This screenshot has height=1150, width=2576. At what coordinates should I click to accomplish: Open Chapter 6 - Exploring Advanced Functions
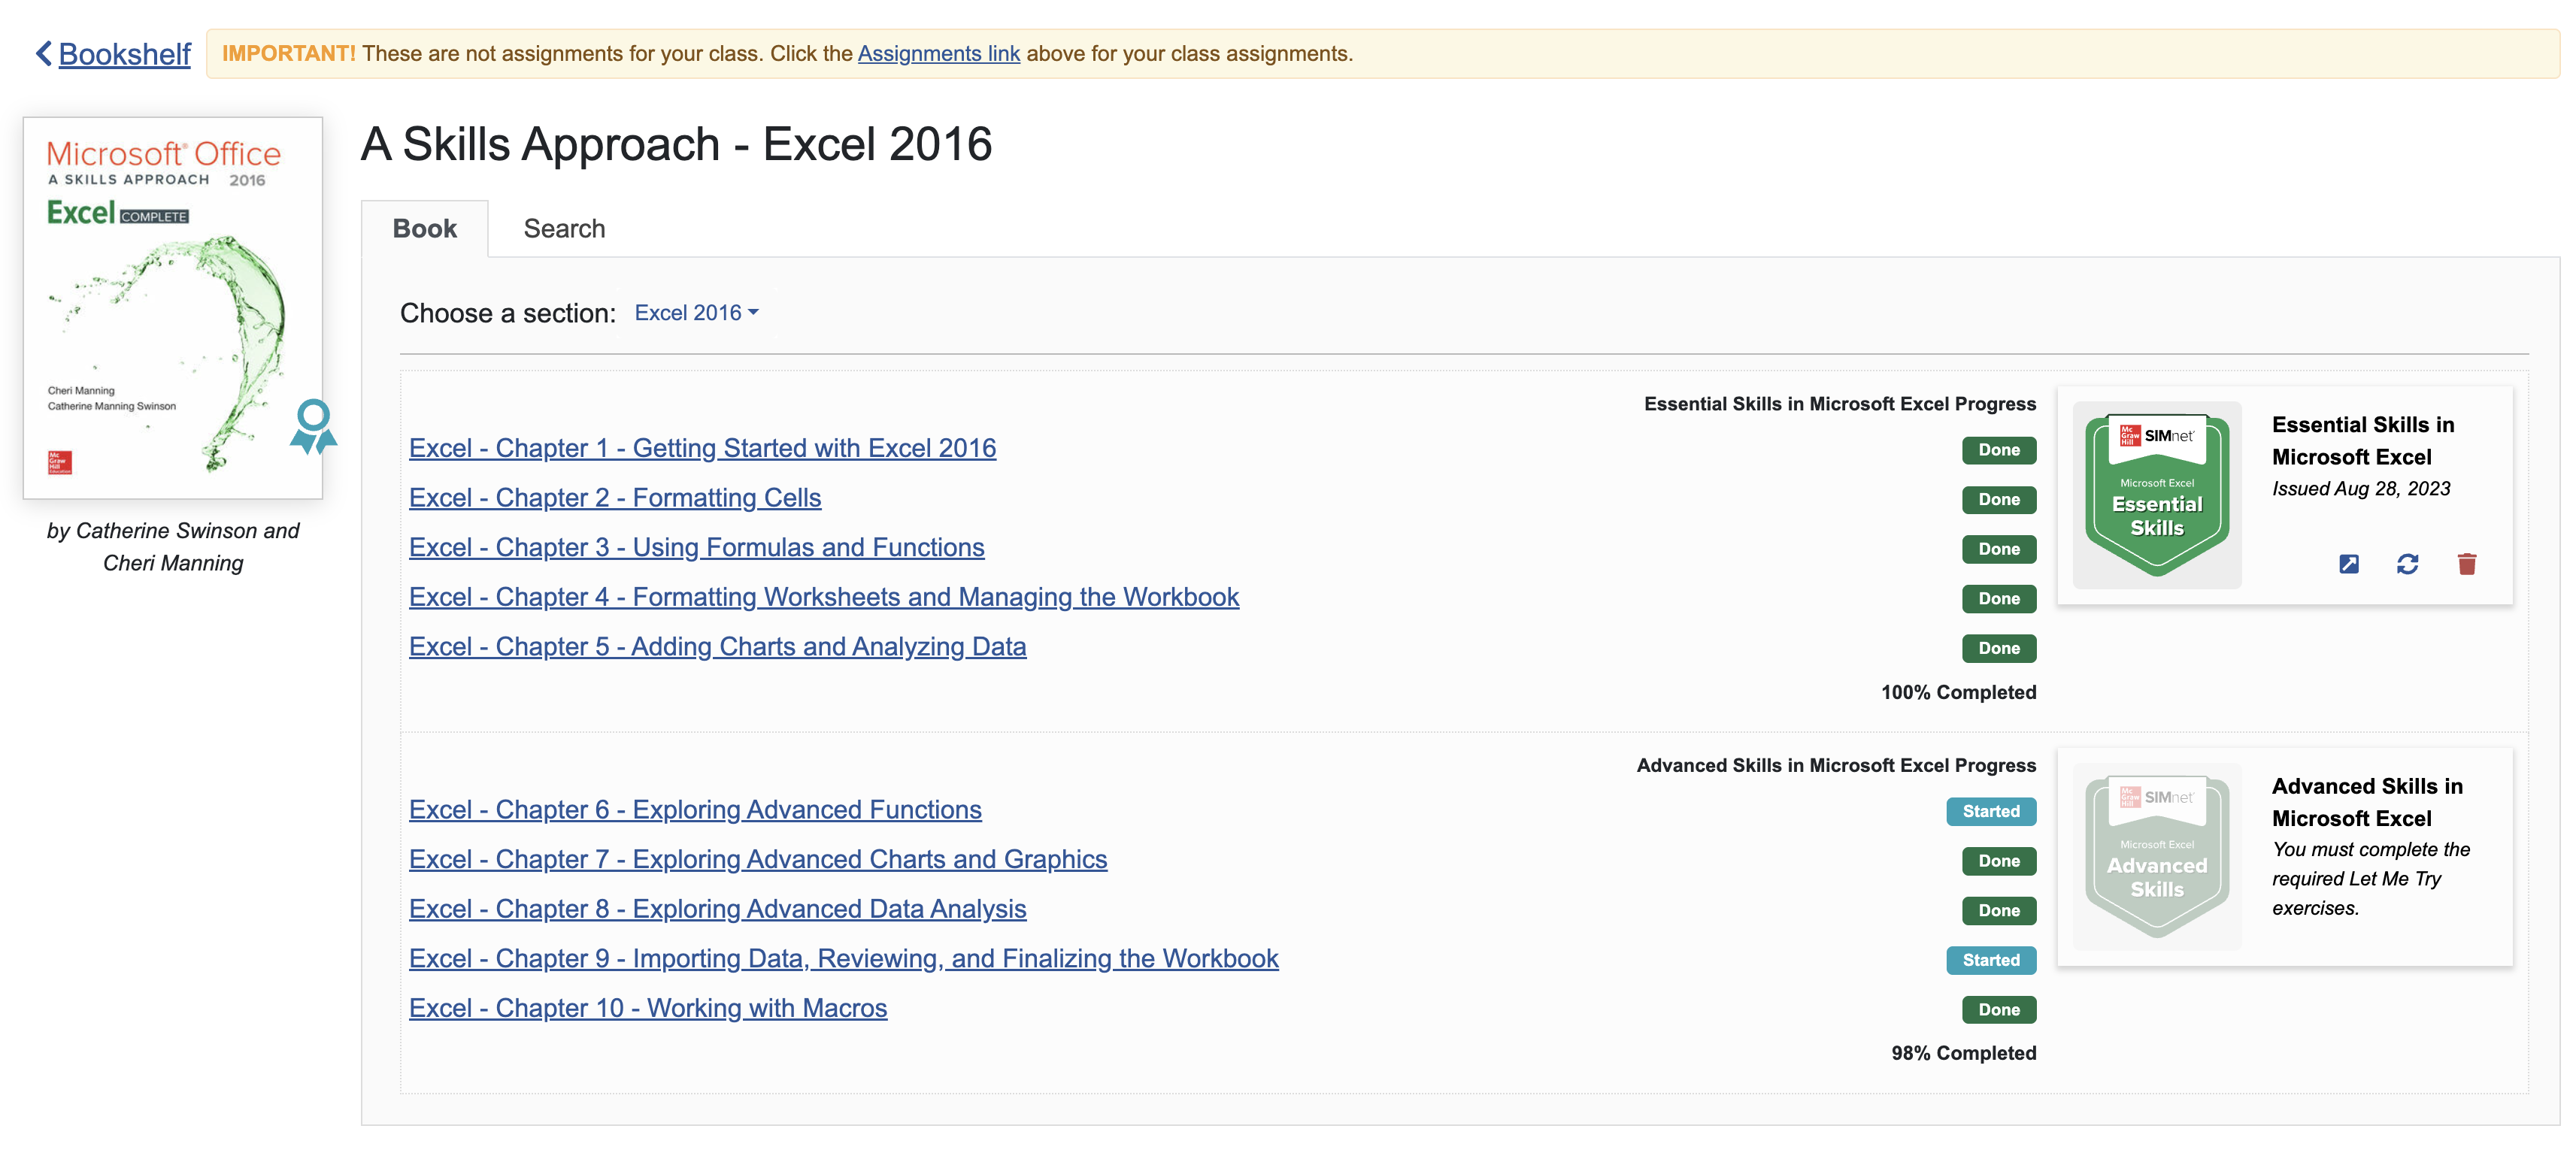[695, 809]
